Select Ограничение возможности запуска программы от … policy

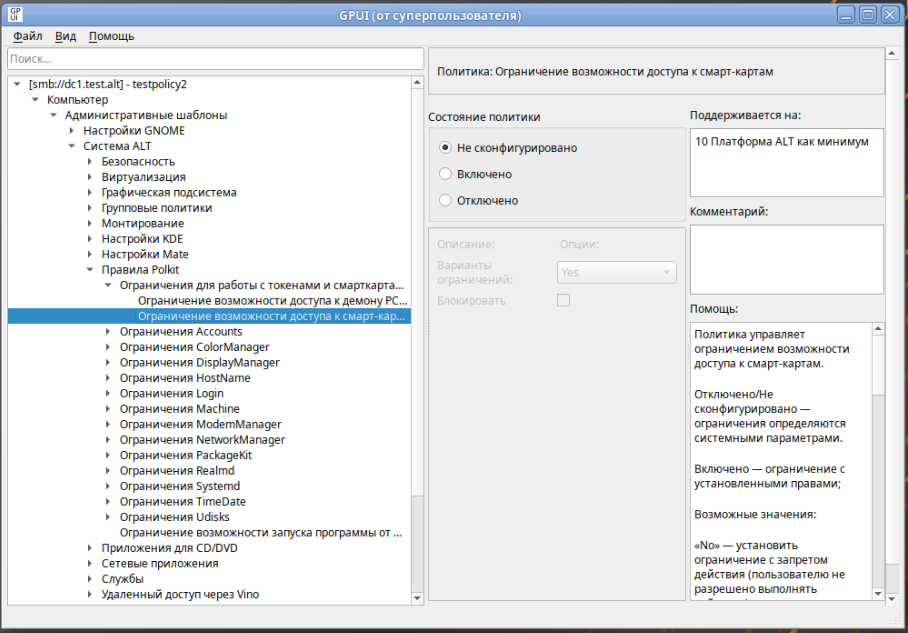click(261, 532)
